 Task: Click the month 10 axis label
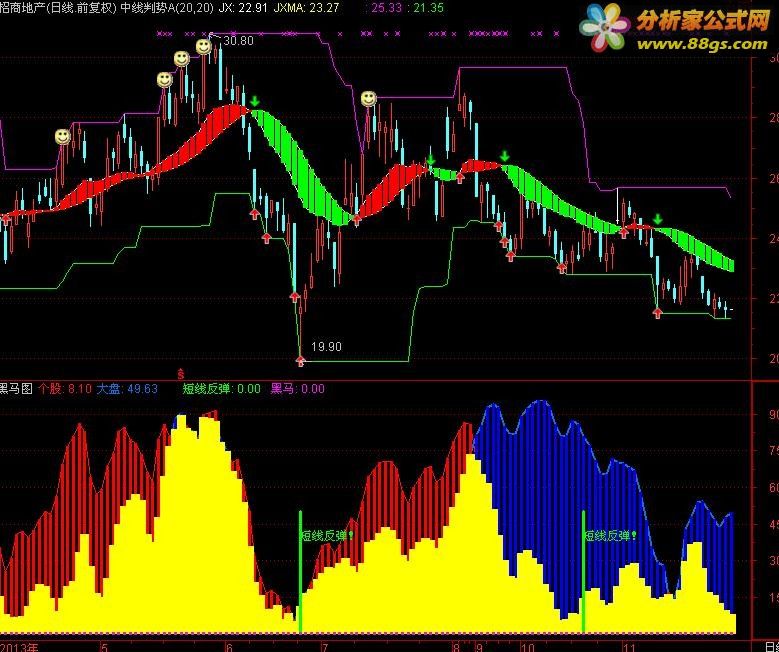click(528, 647)
